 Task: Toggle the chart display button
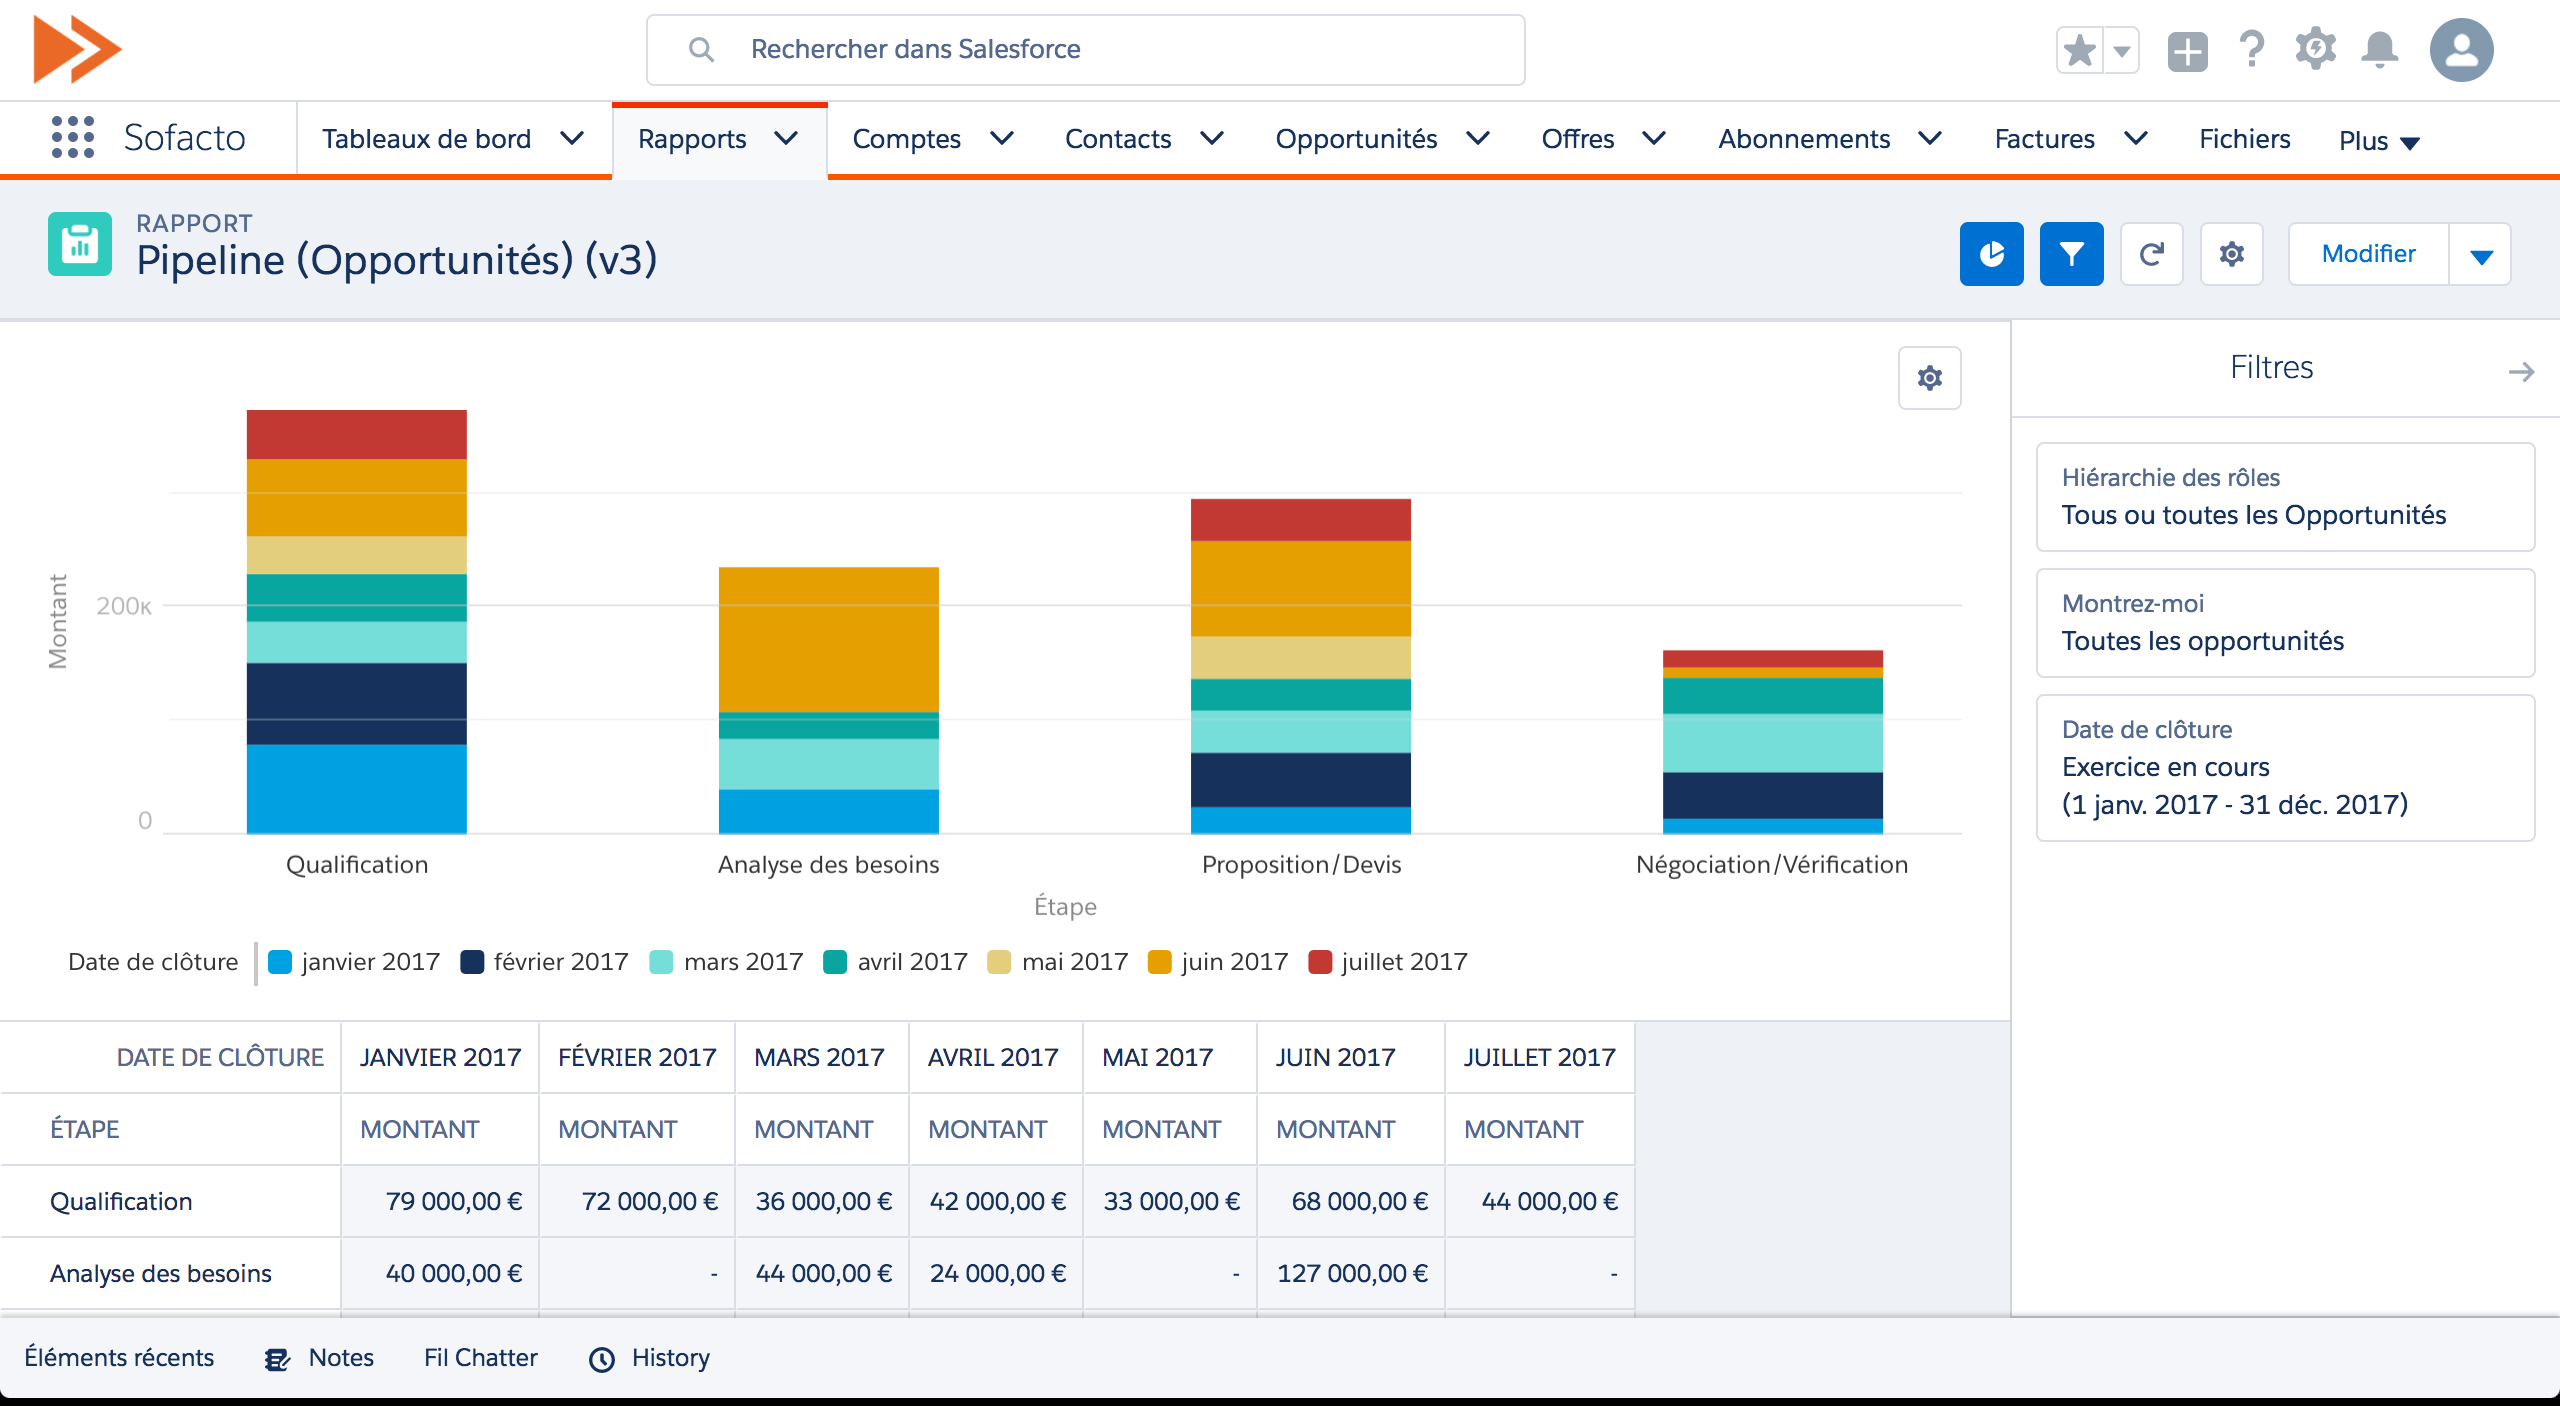(x=1991, y=254)
